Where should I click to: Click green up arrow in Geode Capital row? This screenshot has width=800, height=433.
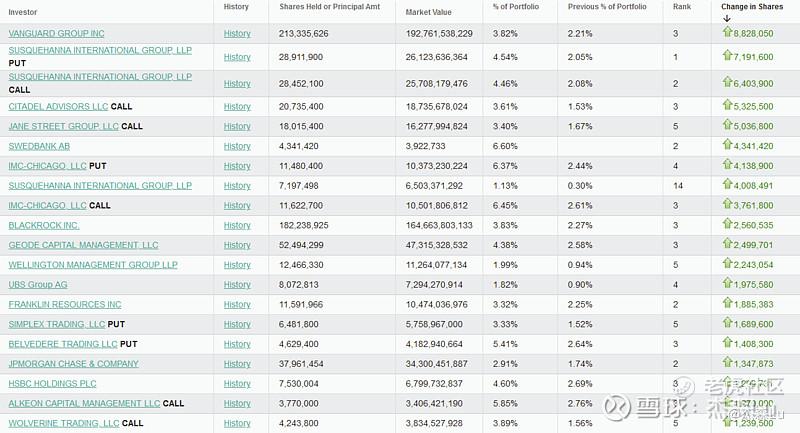(x=727, y=245)
